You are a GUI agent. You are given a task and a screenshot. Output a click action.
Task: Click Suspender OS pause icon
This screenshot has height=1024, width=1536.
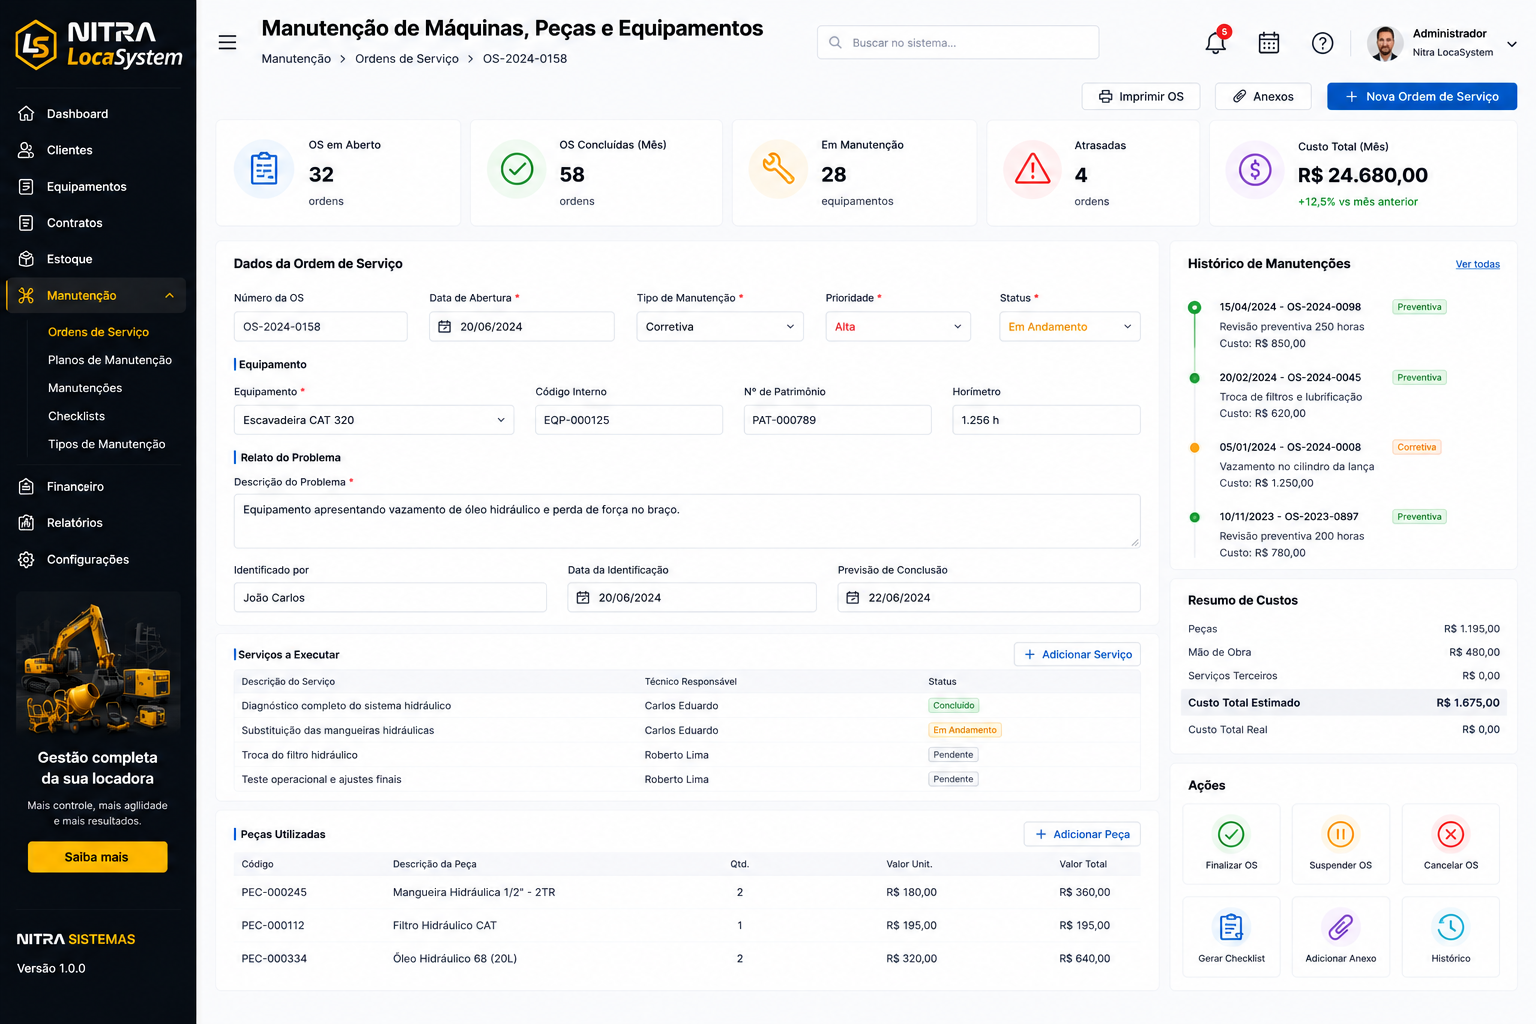point(1340,834)
